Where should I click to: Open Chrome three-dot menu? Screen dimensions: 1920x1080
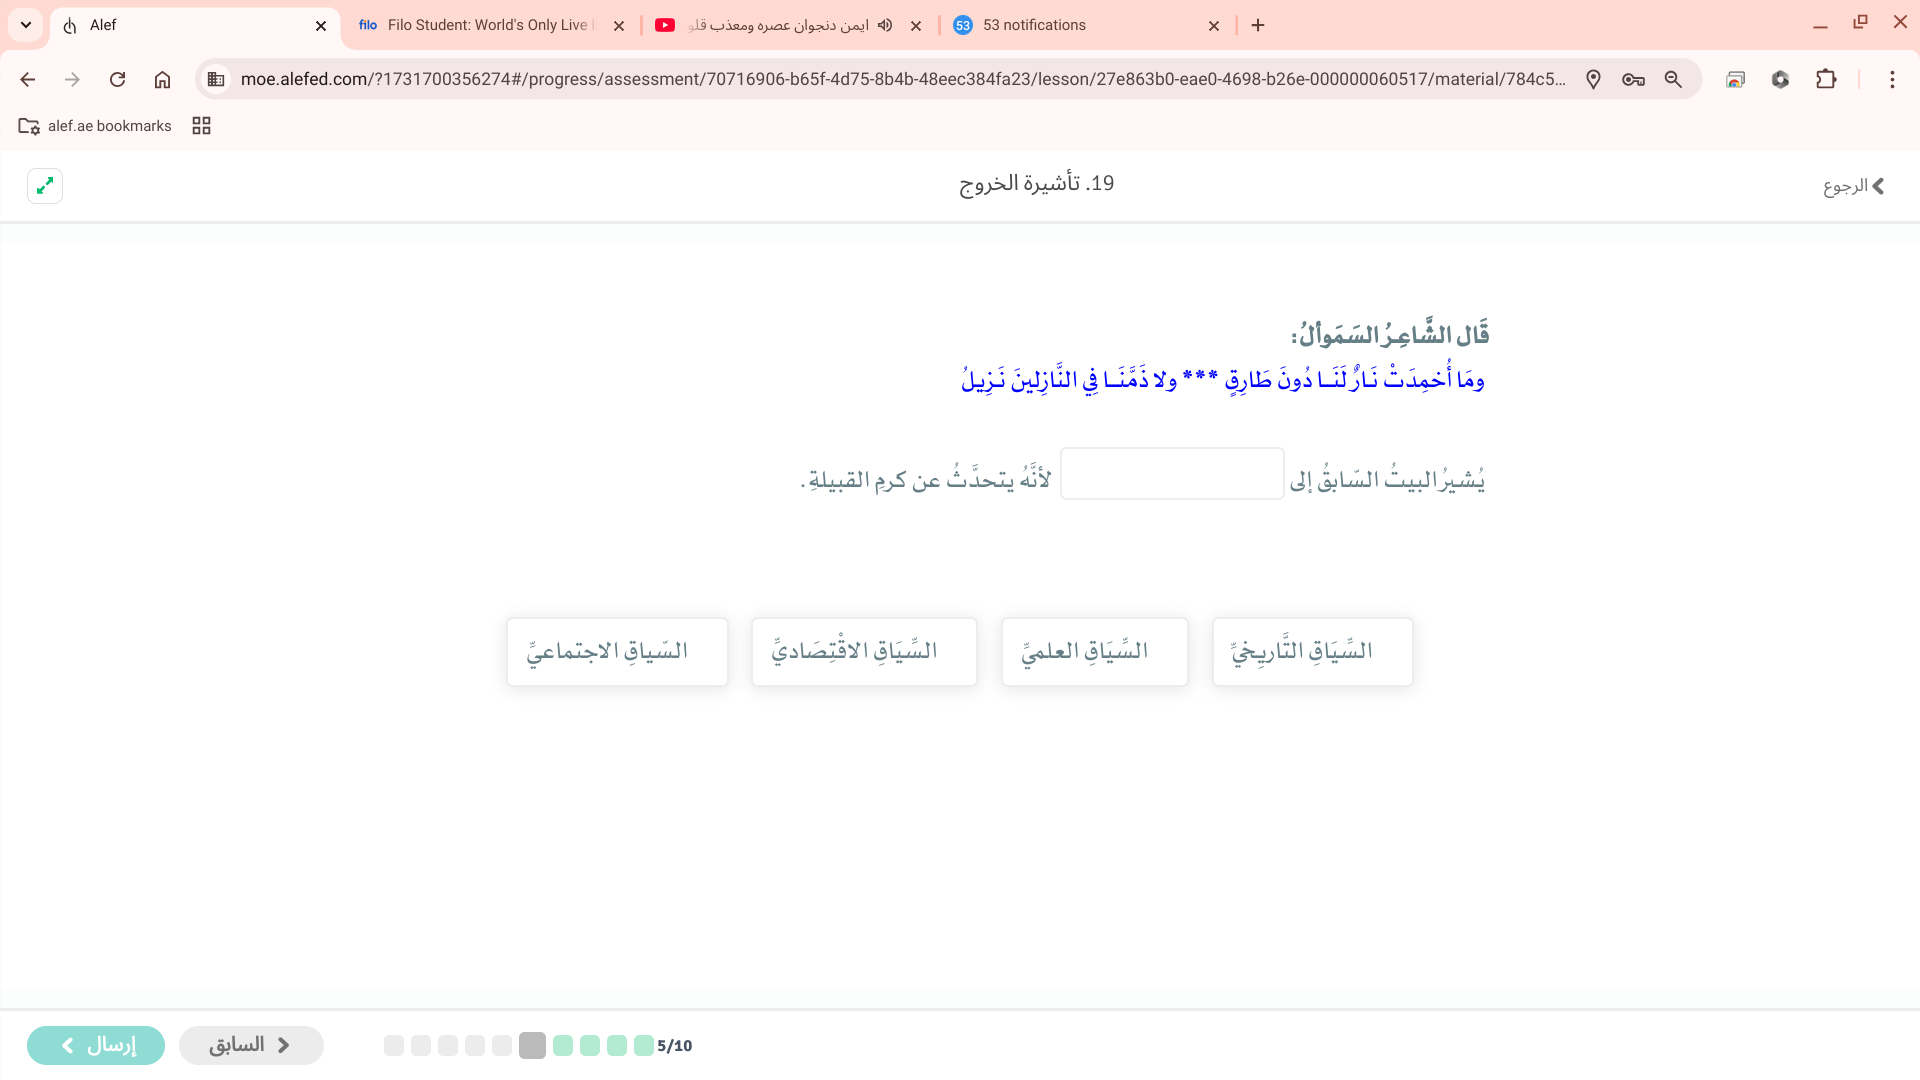tap(1892, 79)
